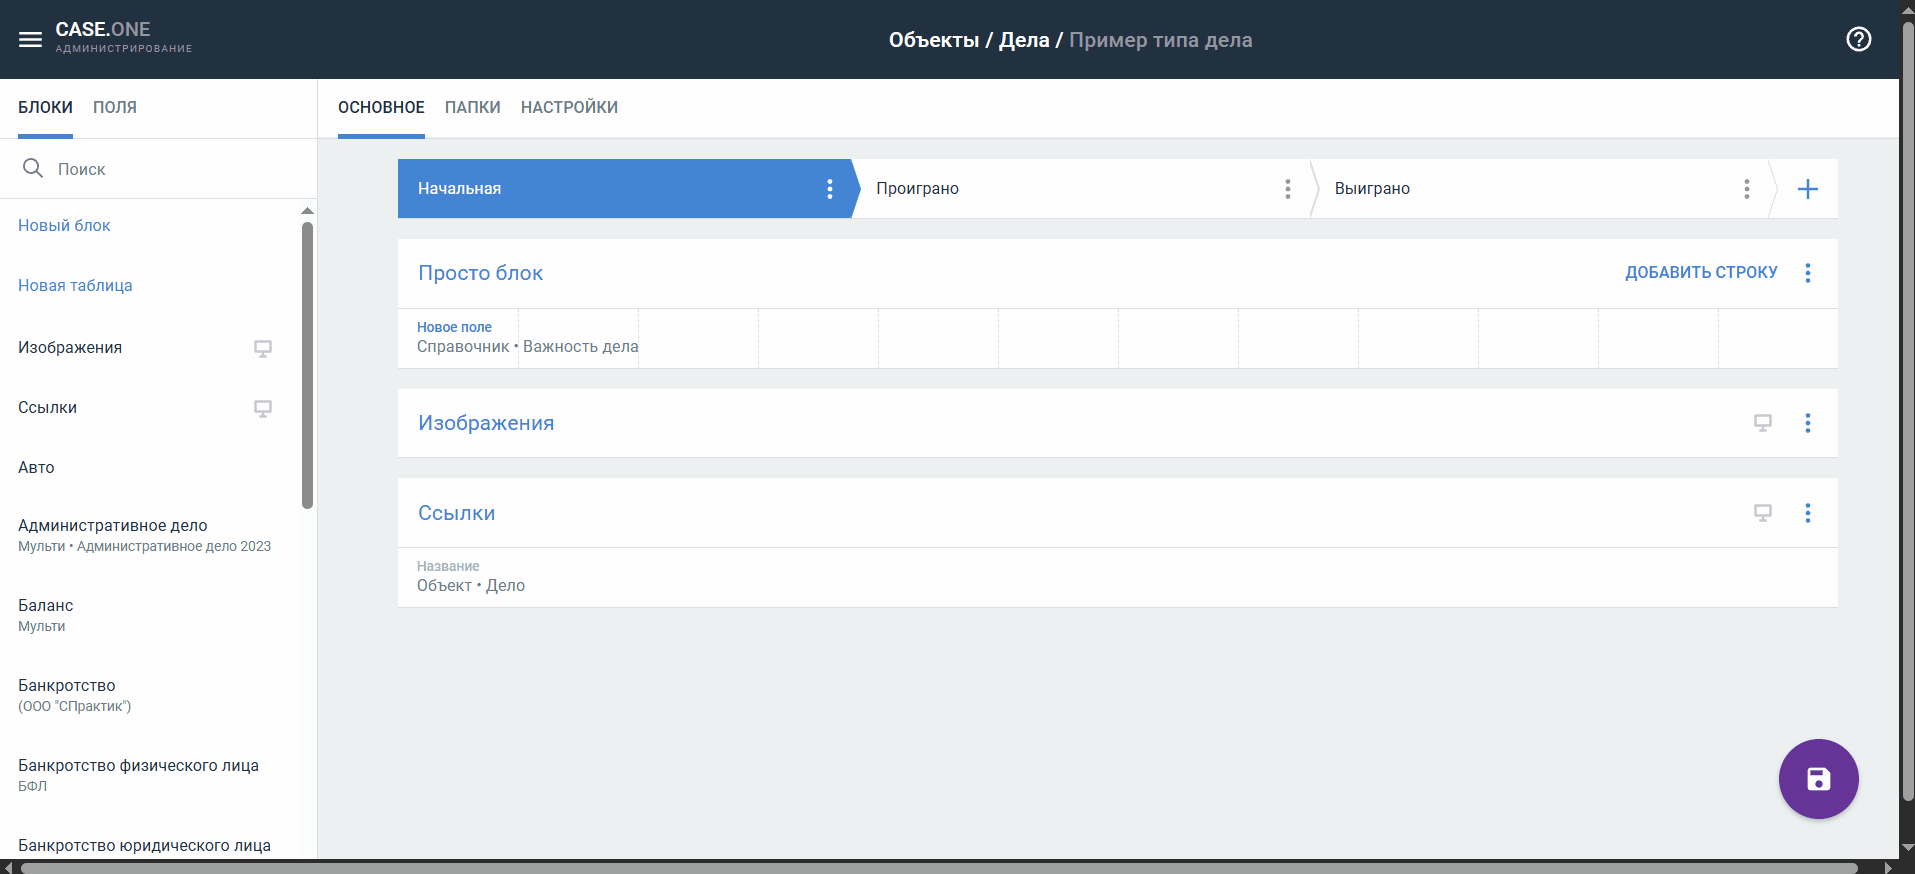Click monitor icon in Изображения block header
1915x874 pixels.
[x=1762, y=423]
